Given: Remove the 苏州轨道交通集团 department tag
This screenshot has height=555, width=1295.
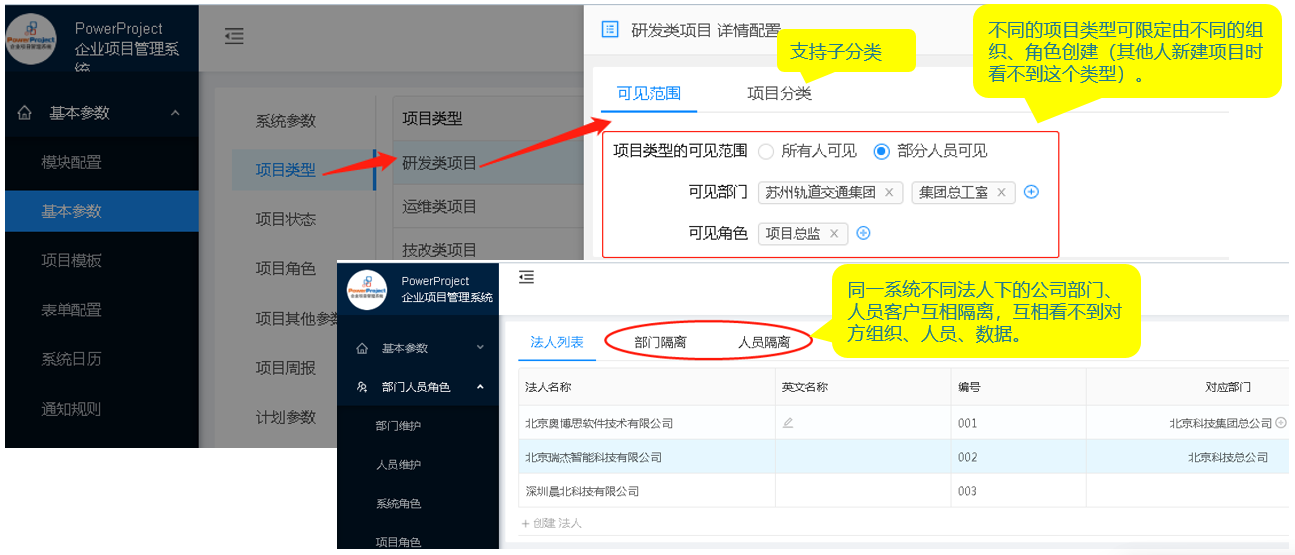Looking at the screenshot, I should 889,192.
